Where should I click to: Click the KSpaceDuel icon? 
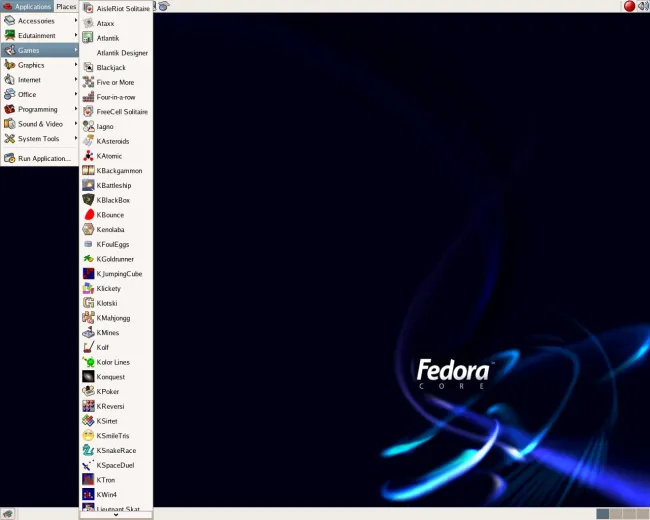[x=88, y=465]
